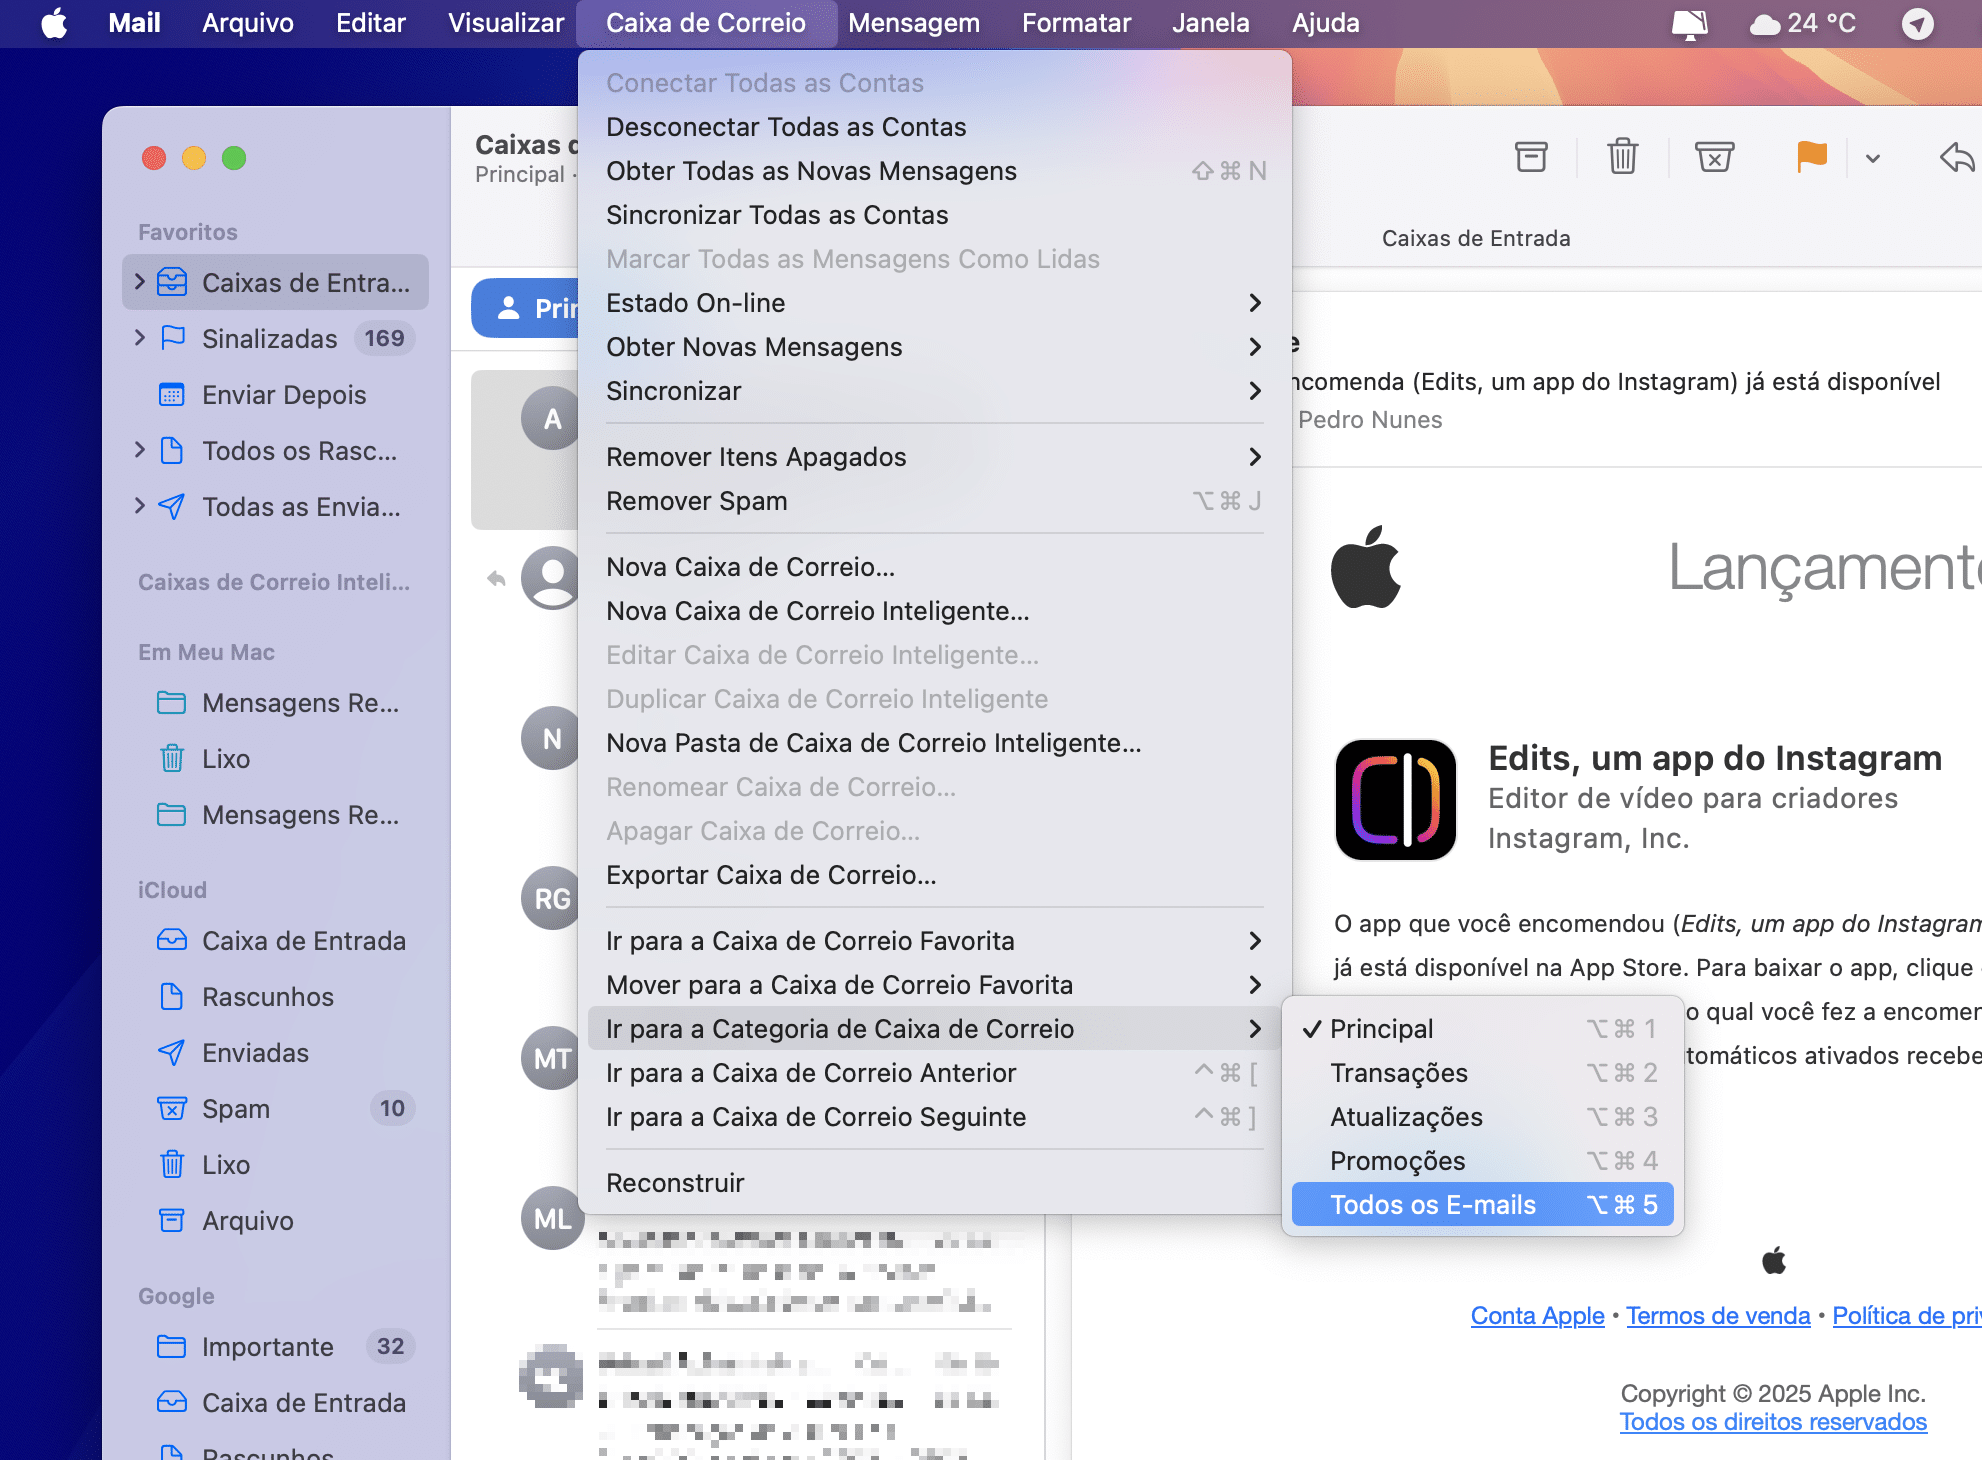Click Ir para a Caixa de Correio Seguinte

pos(934,1117)
